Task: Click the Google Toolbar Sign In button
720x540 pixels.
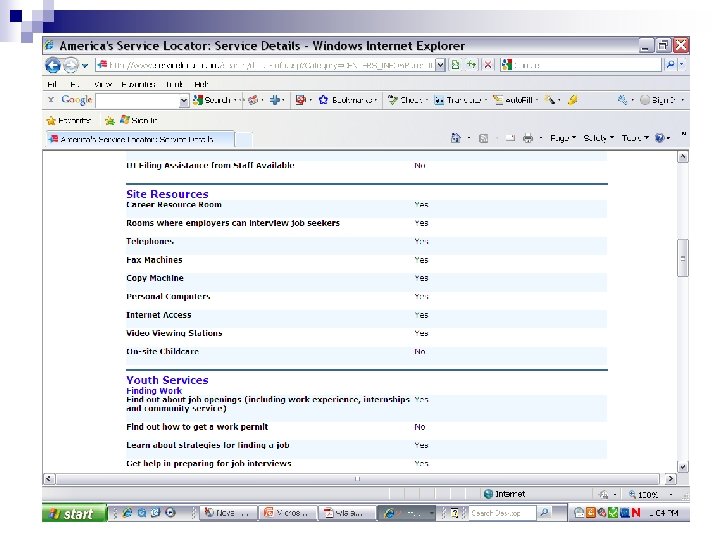Action: (x=658, y=100)
